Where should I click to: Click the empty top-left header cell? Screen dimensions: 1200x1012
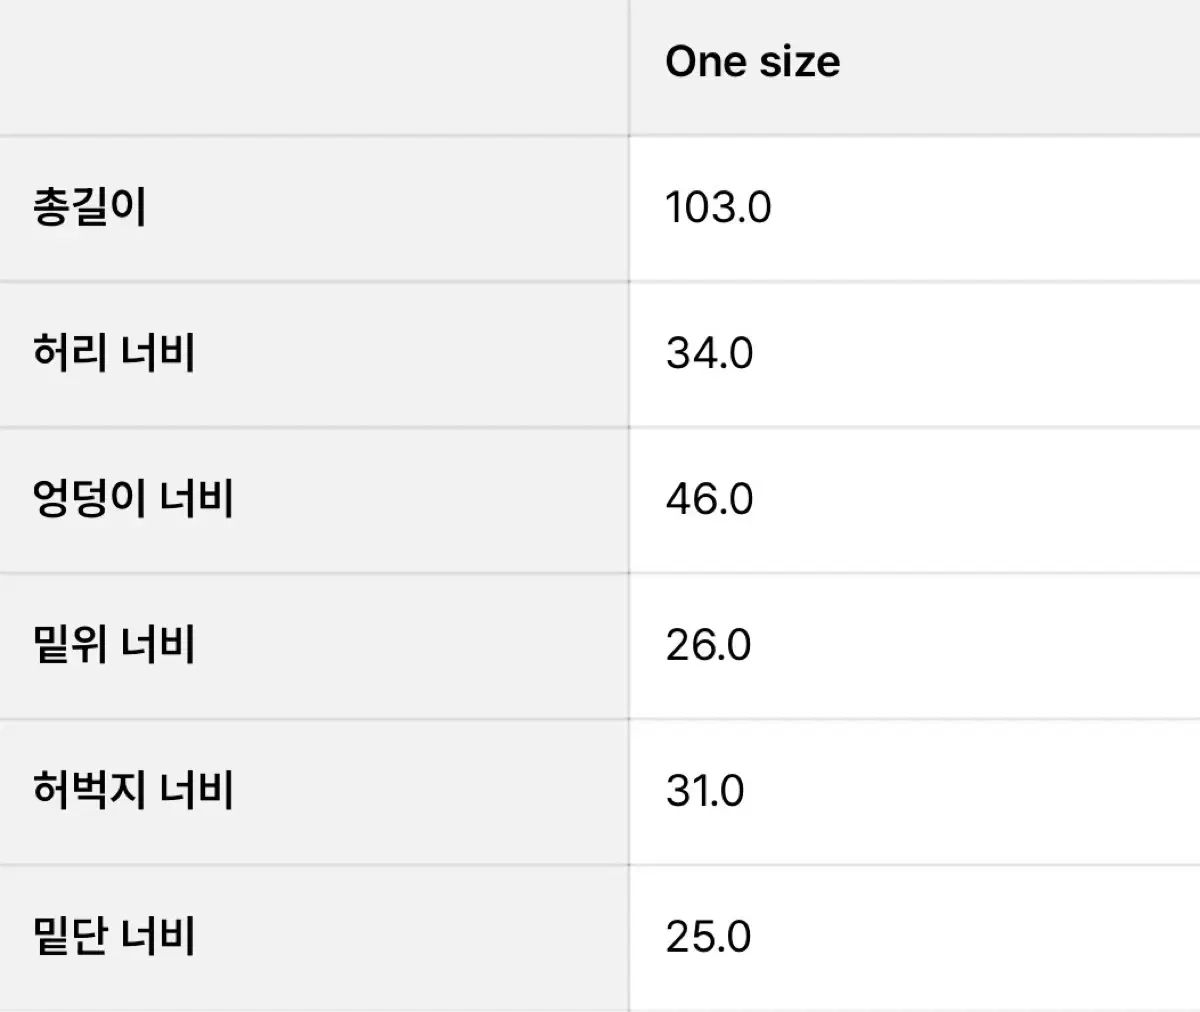tap(314, 66)
